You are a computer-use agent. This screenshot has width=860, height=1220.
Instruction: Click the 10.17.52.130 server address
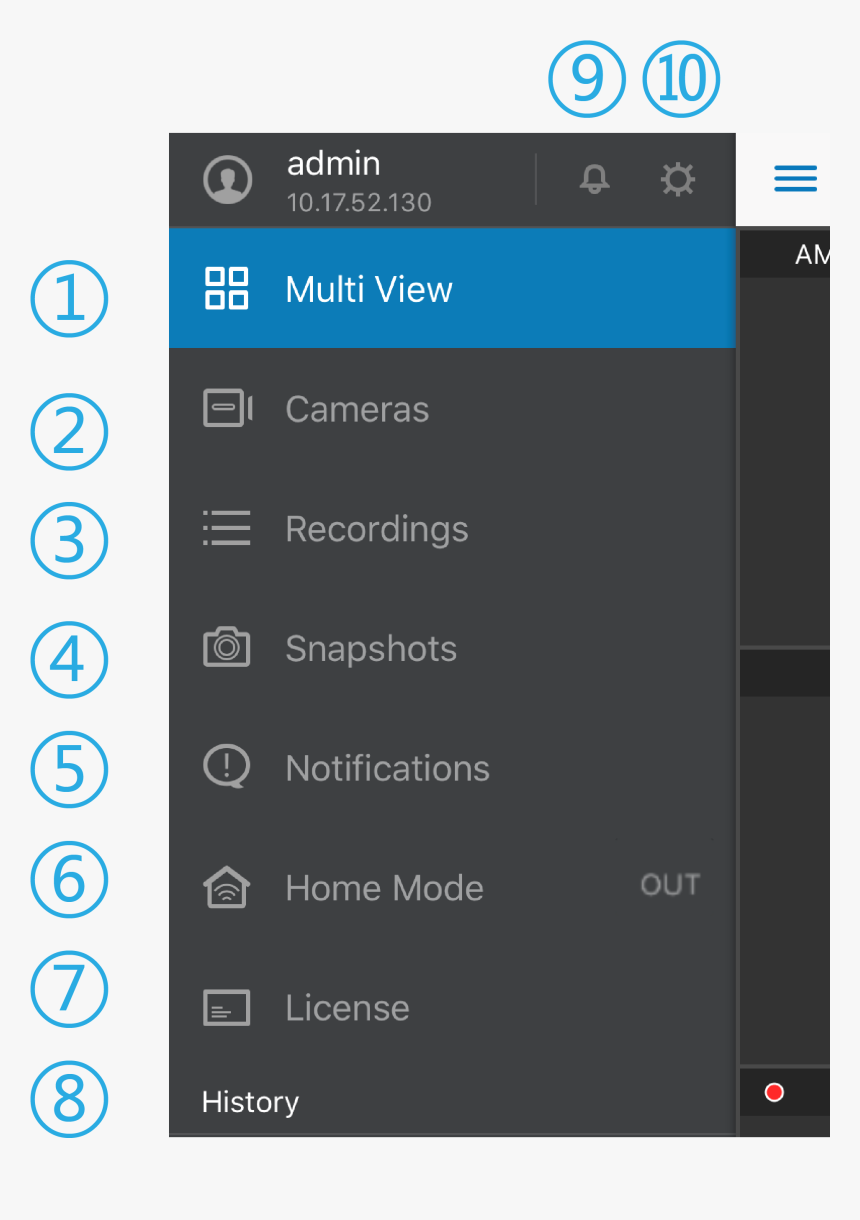[359, 203]
